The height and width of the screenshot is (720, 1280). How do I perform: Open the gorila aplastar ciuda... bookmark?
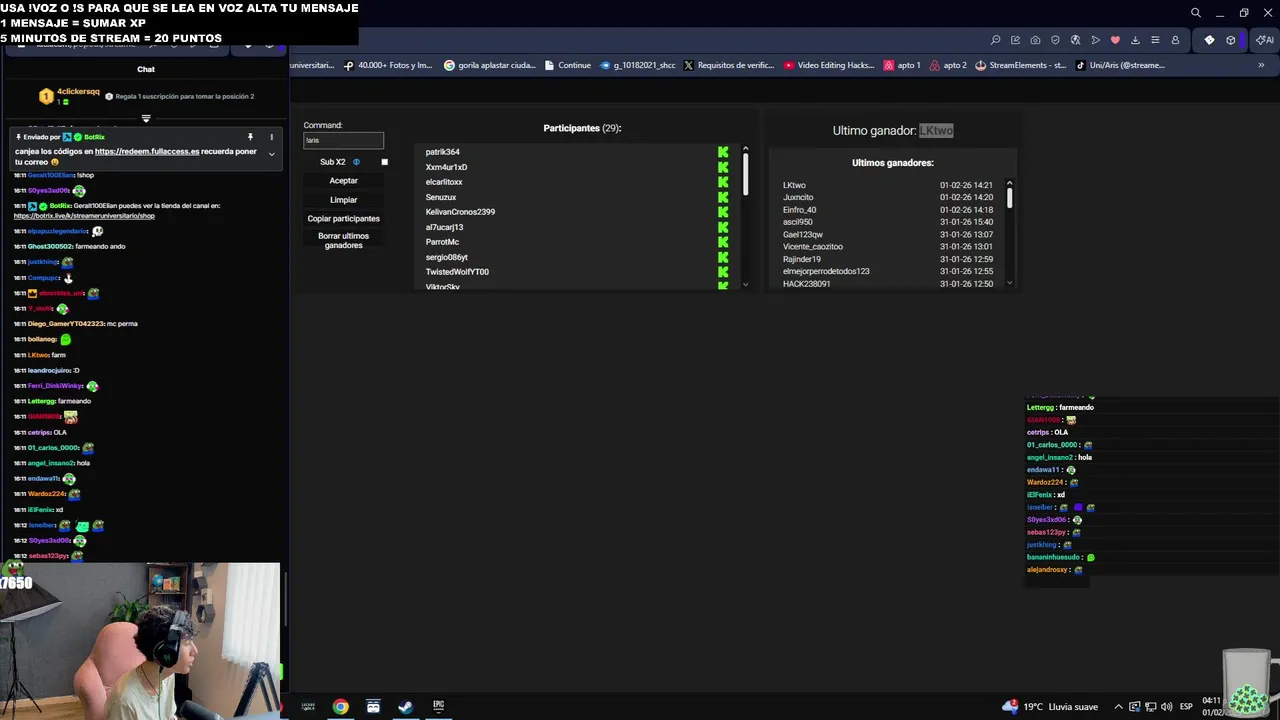[490, 65]
